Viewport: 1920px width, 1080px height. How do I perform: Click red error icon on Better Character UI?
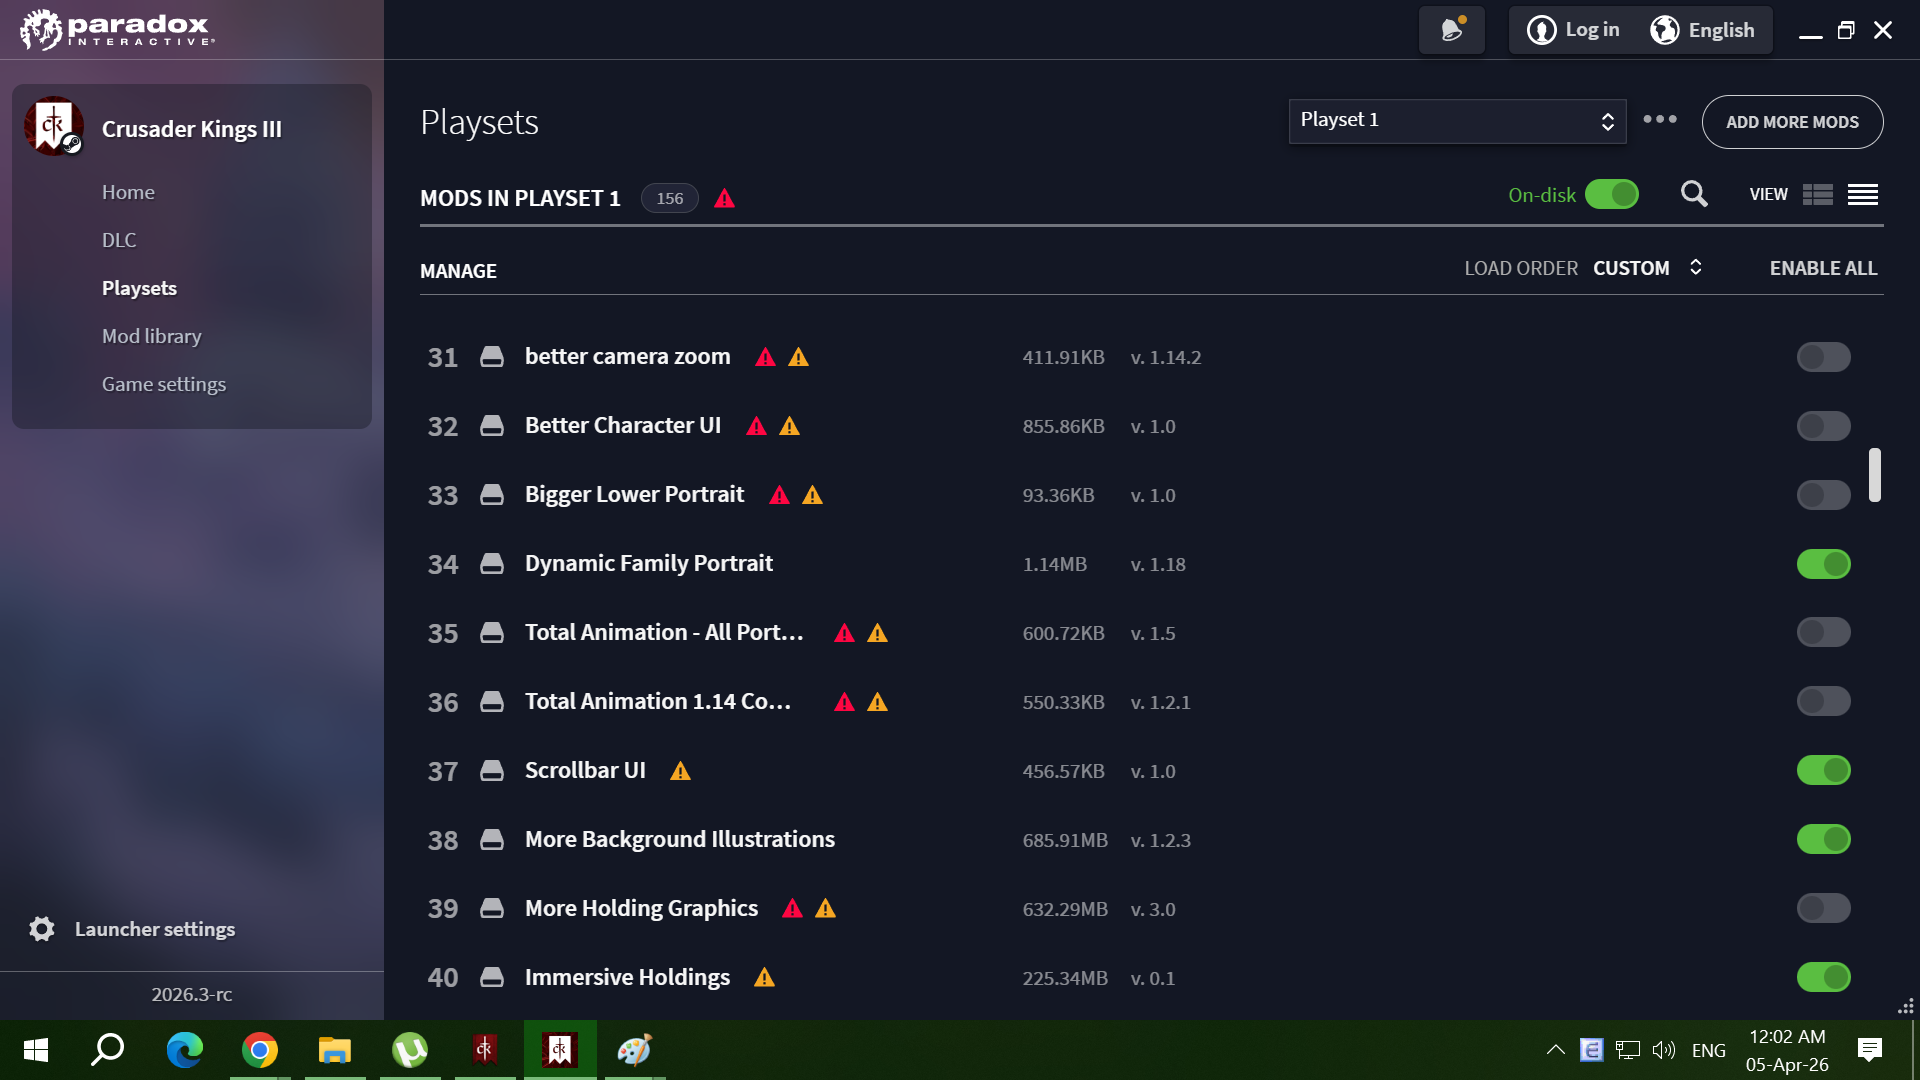pos(757,426)
